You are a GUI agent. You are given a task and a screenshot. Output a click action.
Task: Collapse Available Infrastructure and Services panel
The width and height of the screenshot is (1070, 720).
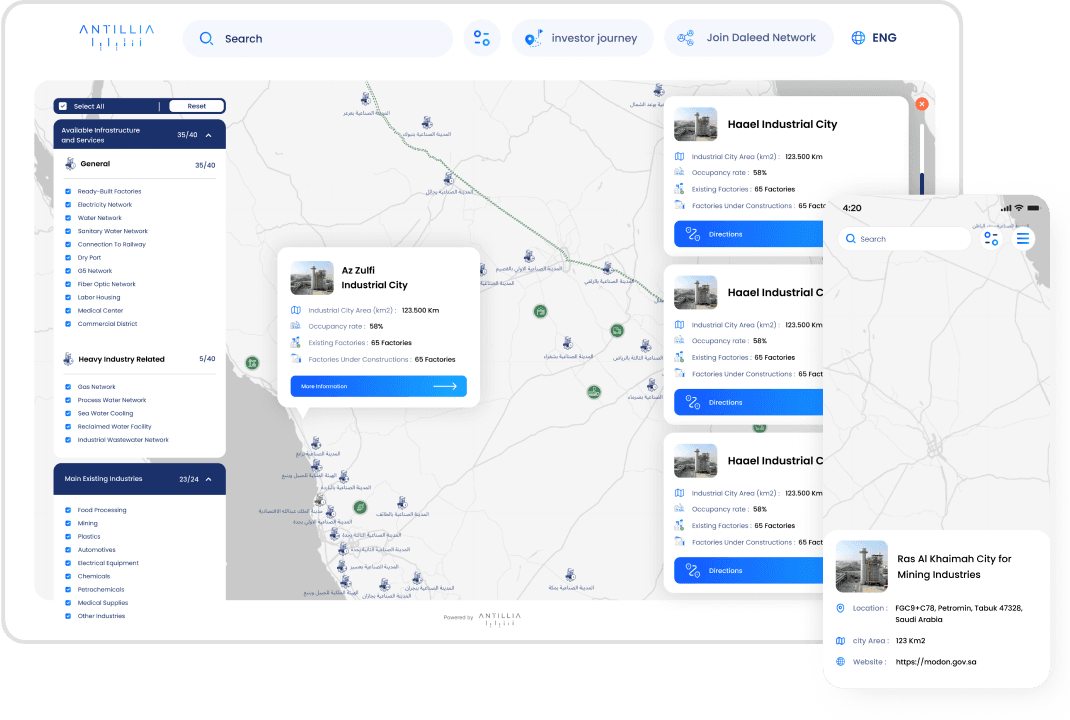(208, 135)
